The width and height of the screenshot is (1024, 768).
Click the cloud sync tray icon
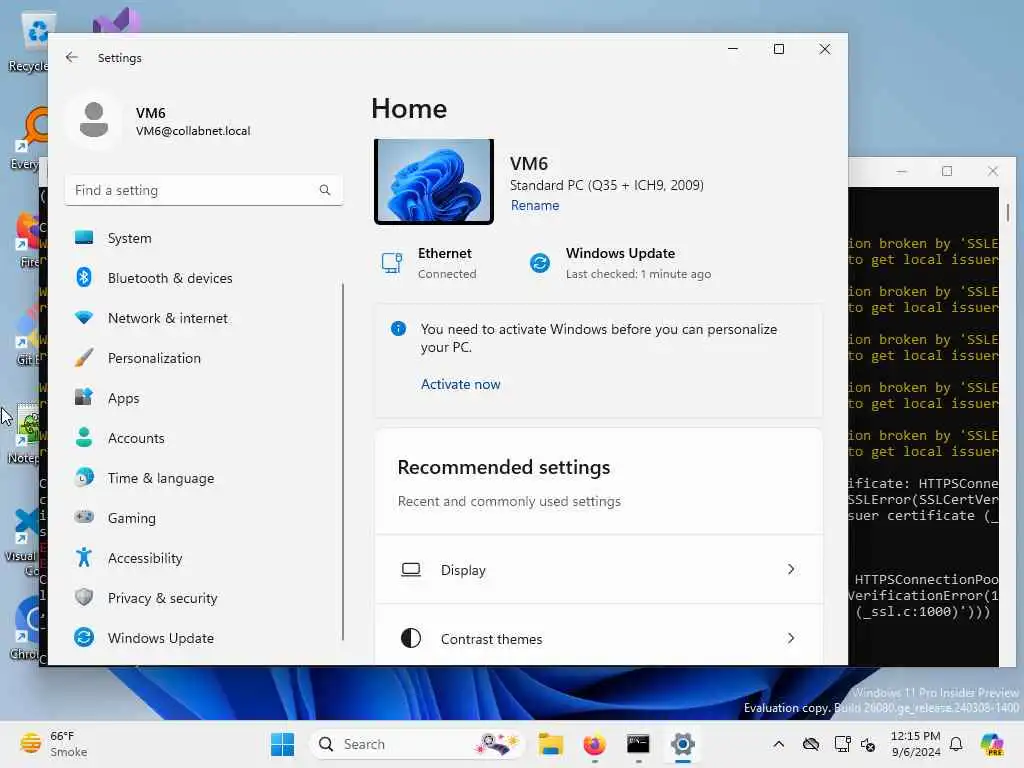click(x=810, y=744)
